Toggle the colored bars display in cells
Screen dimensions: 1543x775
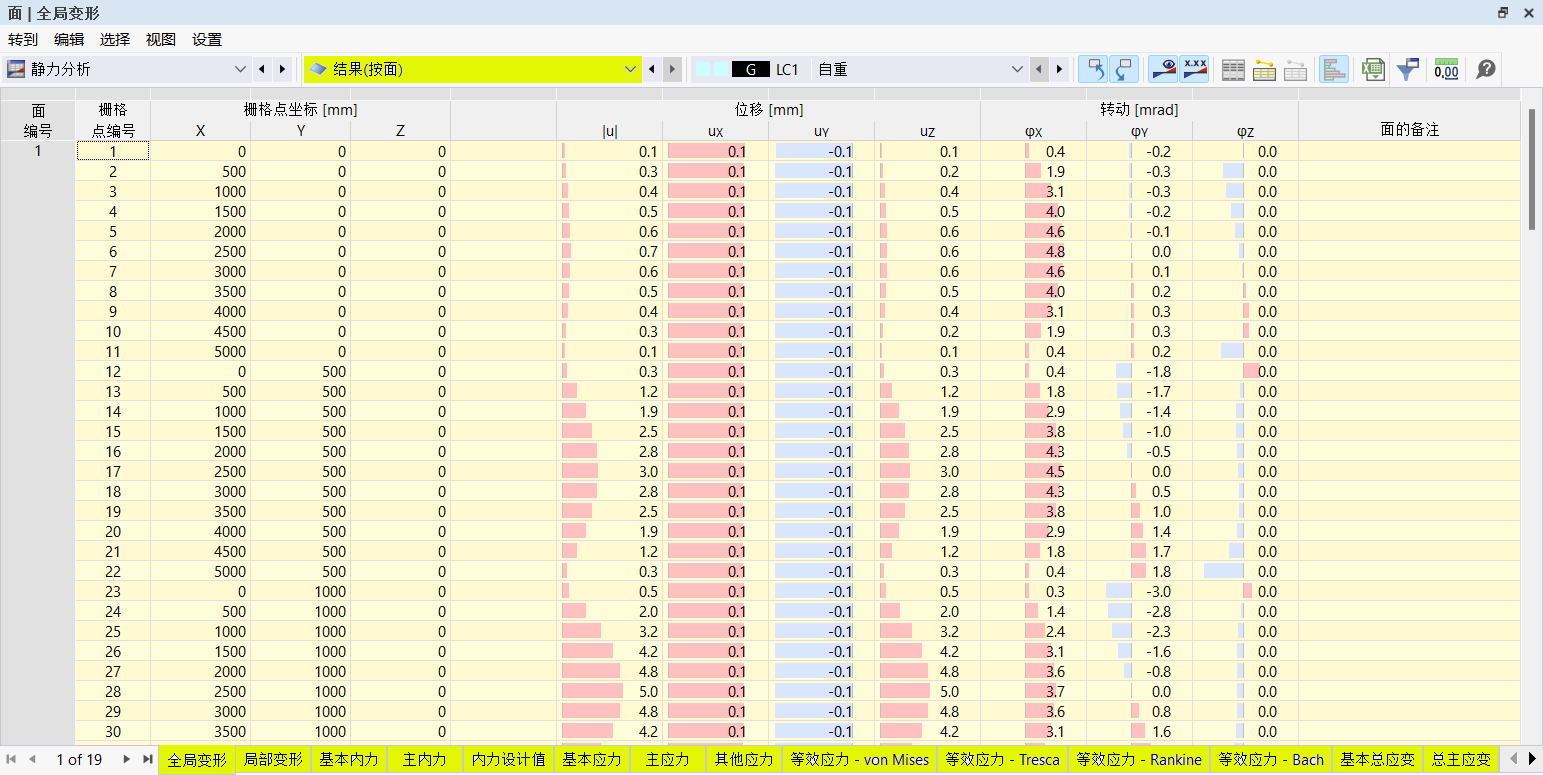1333,69
